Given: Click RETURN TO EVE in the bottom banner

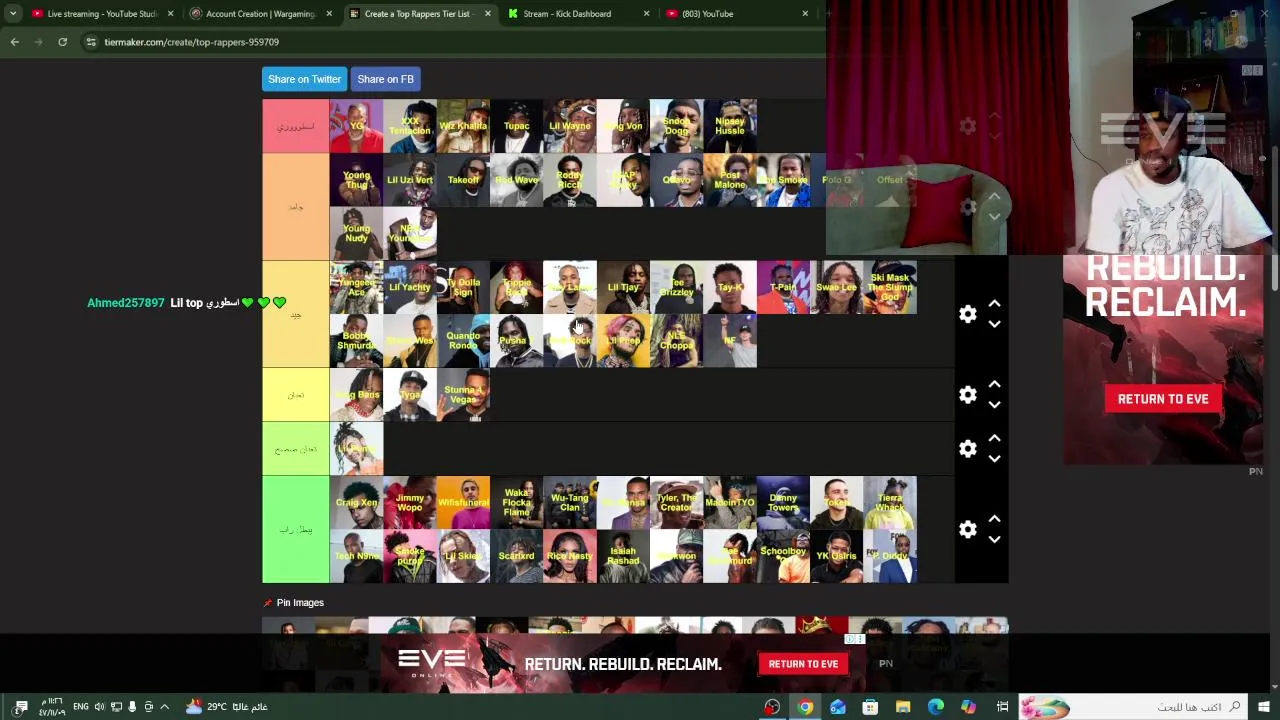Looking at the screenshot, I should (803, 664).
